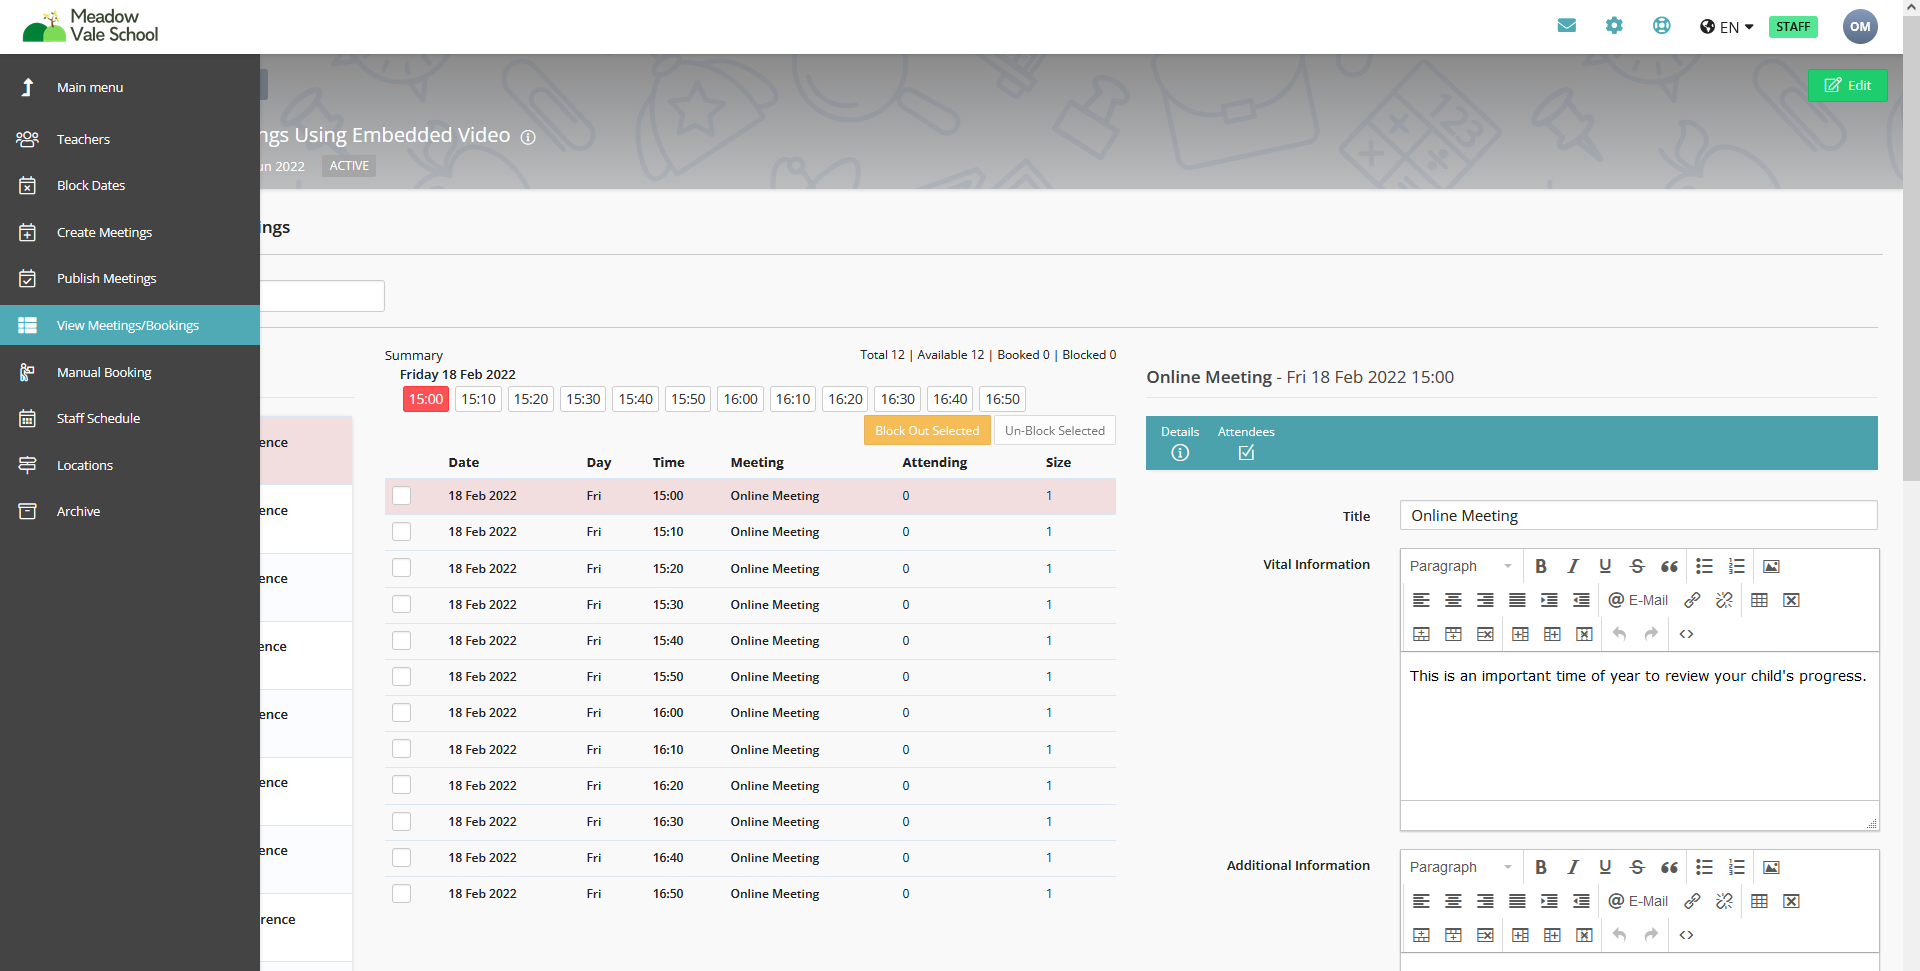Insert blockquote in Additional Information editor
Screen dimensions: 1920x971
(x=1669, y=867)
